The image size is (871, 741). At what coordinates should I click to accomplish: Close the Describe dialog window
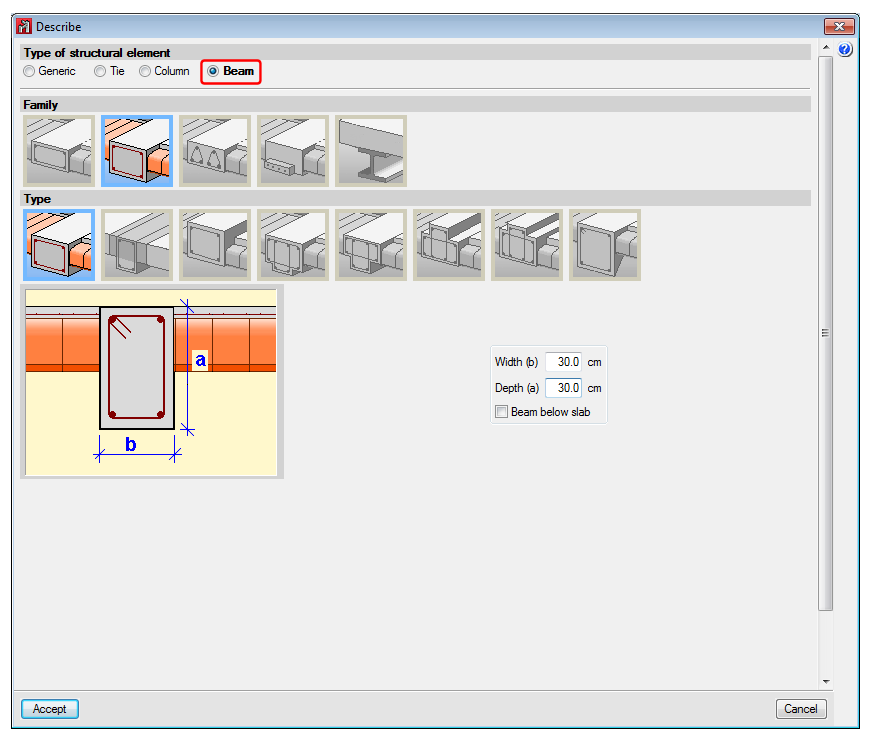(839, 26)
